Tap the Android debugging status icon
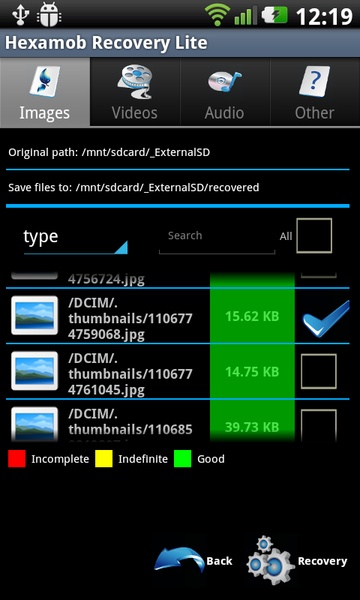Screen dimensions: 360x600 (x=49, y=14)
